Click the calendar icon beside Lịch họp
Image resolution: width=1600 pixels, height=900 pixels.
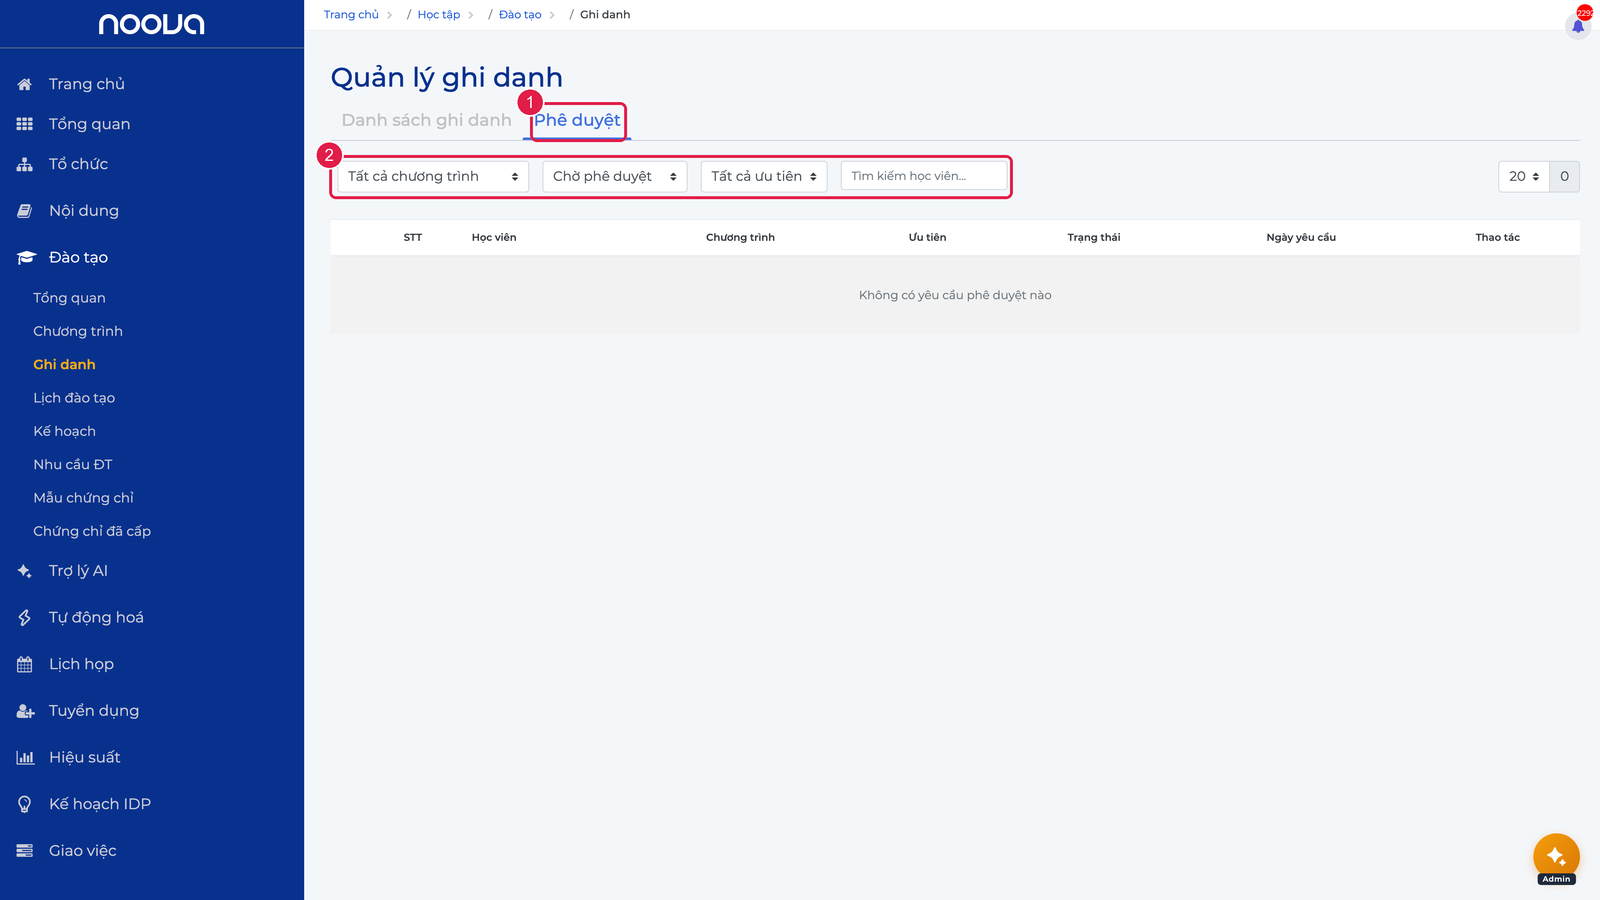(25, 664)
